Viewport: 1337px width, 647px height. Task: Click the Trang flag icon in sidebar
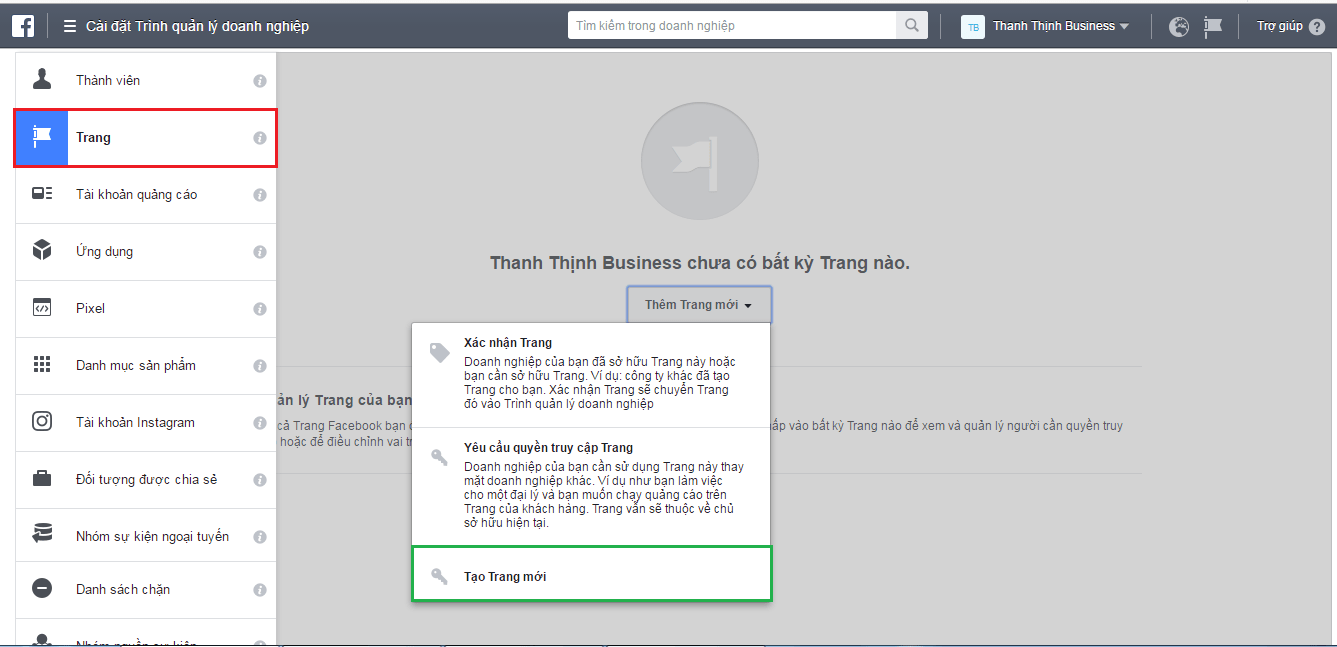pos(42,137)
